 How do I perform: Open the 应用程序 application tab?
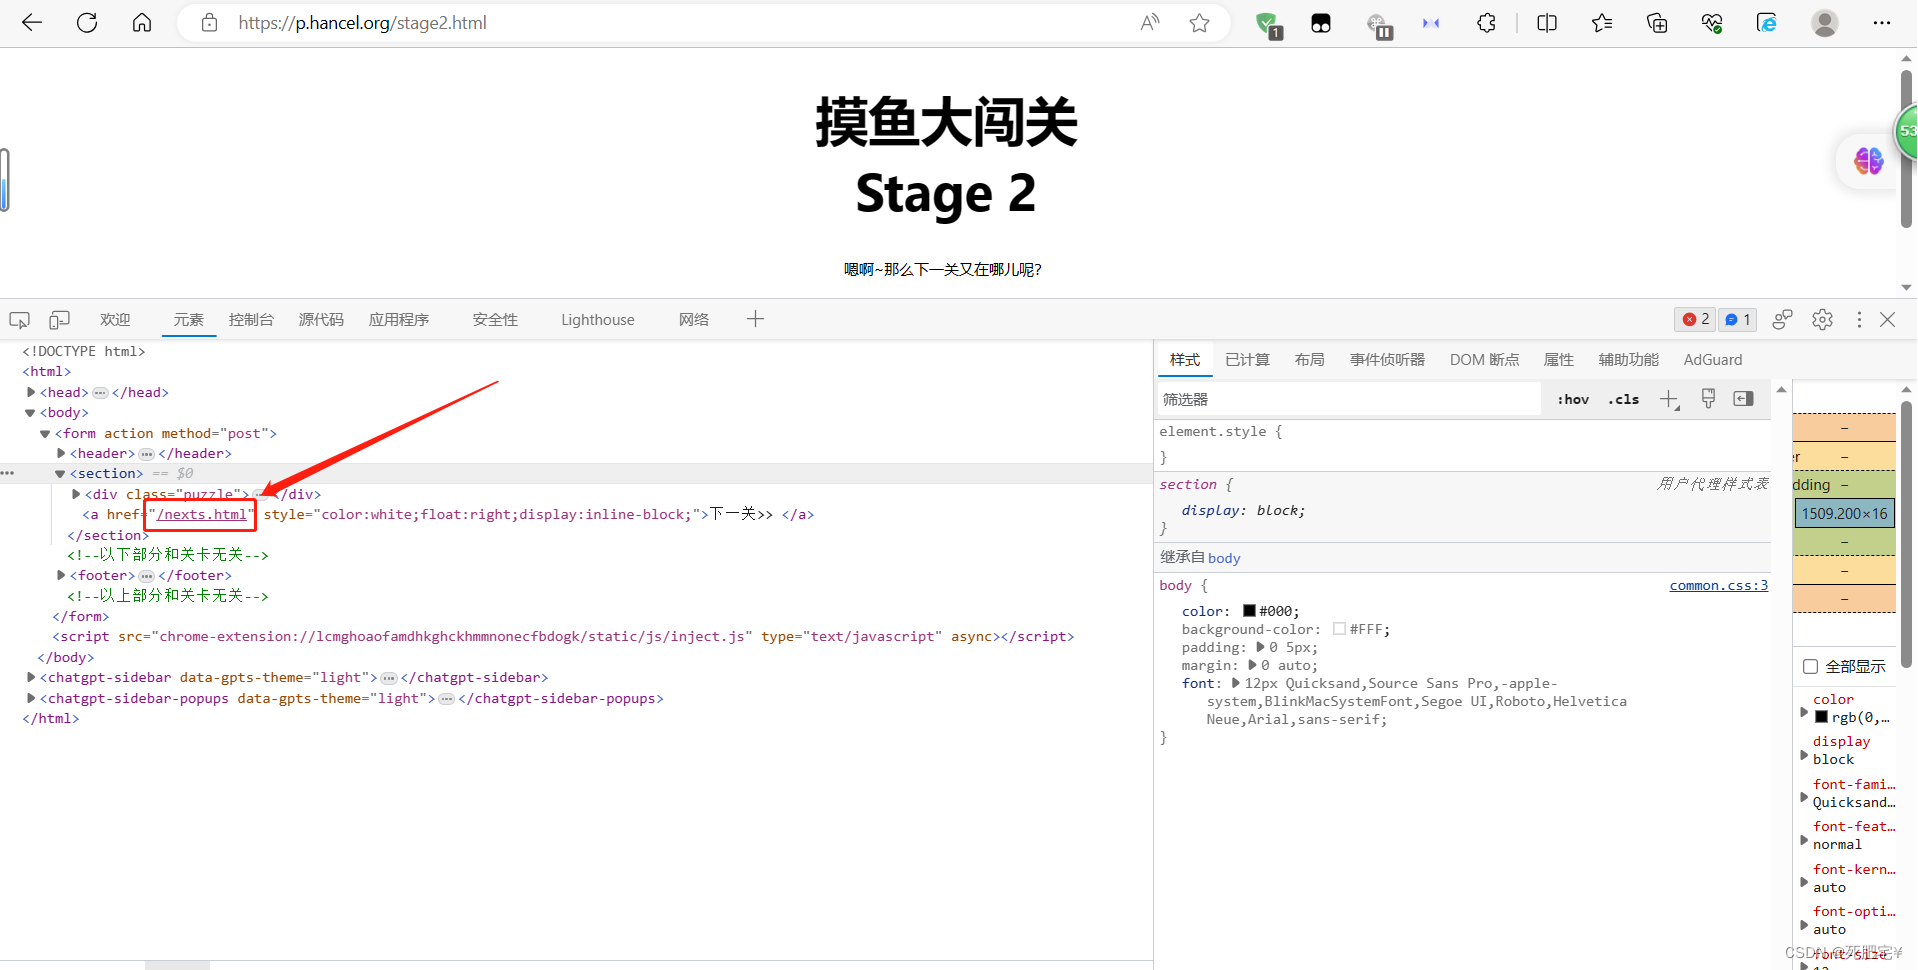(398, 319)
